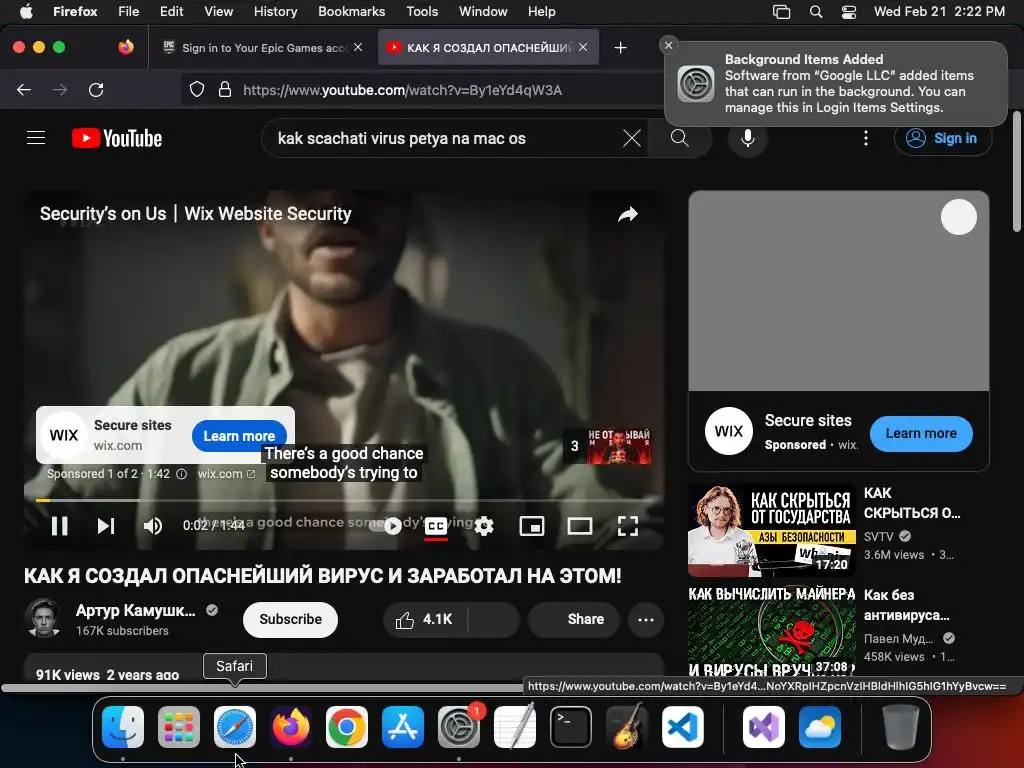Mute the video volume
1024x768 pixels.
click(153, 526)
